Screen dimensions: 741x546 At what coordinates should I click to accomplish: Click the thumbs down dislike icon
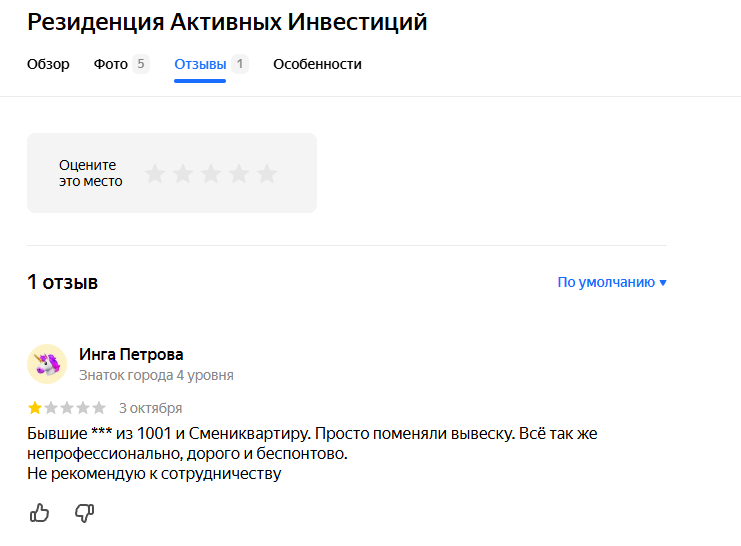point(84,513)
